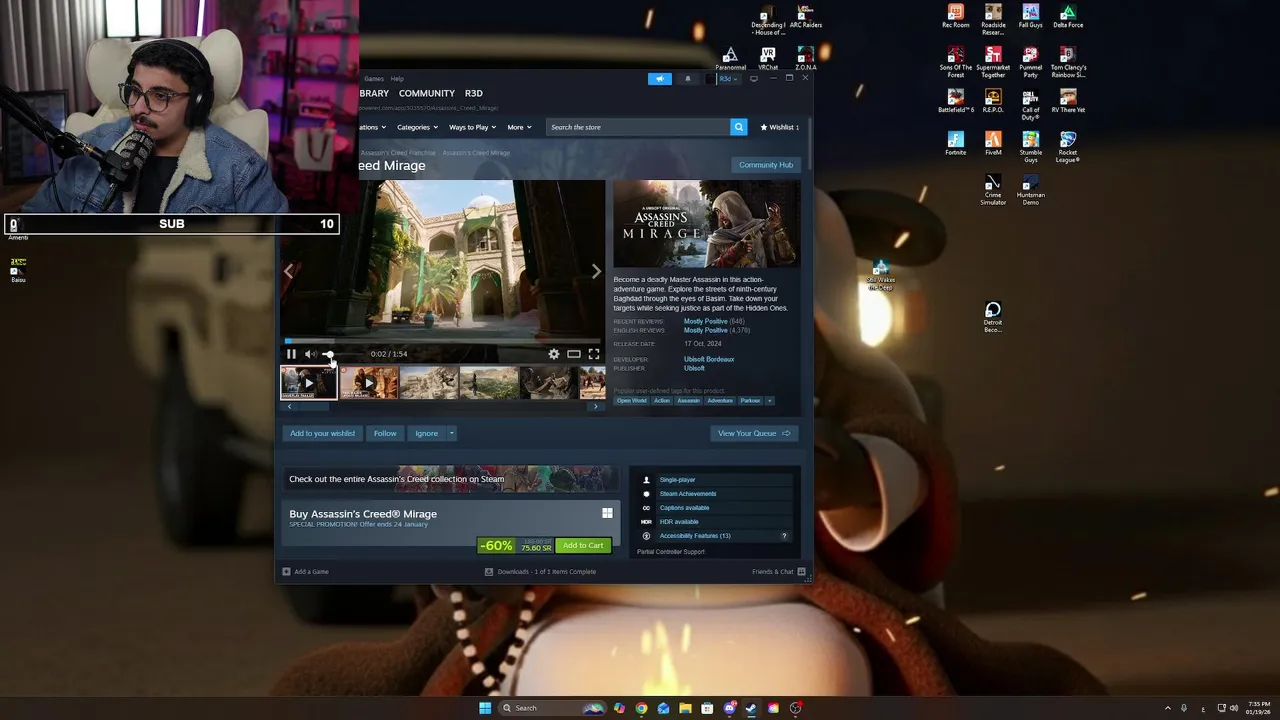1280x720 pixels.
Task: Enter fullscreen for the trailer
Action: [594, 354]
